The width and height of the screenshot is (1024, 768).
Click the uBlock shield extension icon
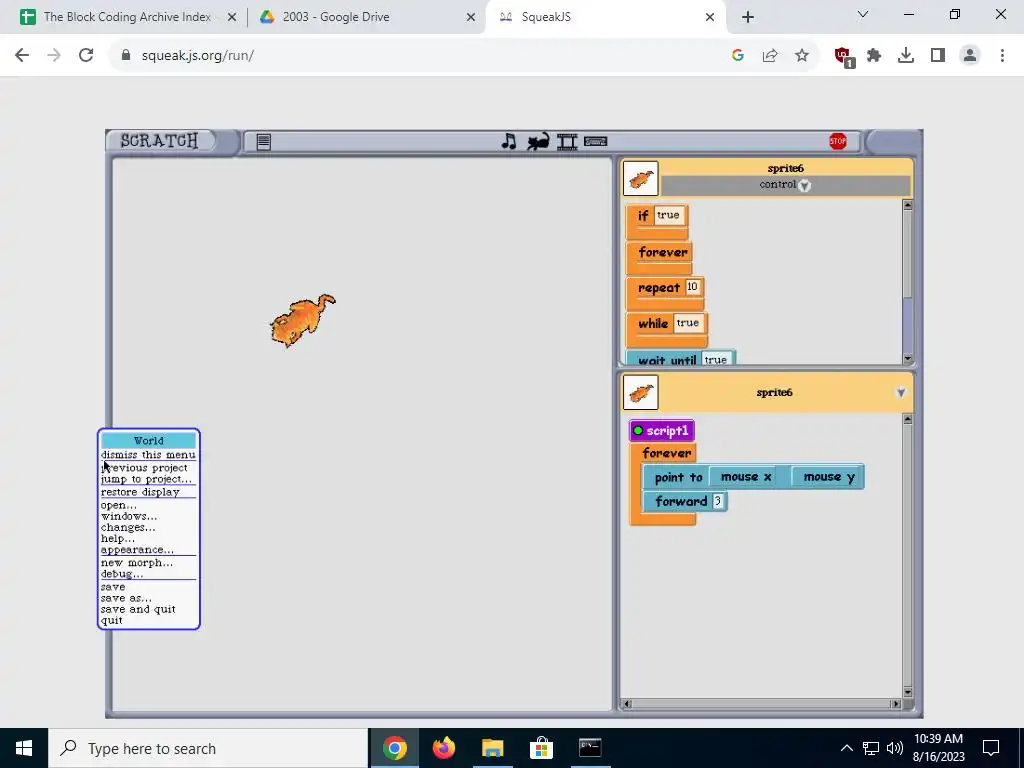[x=843, y=56]
